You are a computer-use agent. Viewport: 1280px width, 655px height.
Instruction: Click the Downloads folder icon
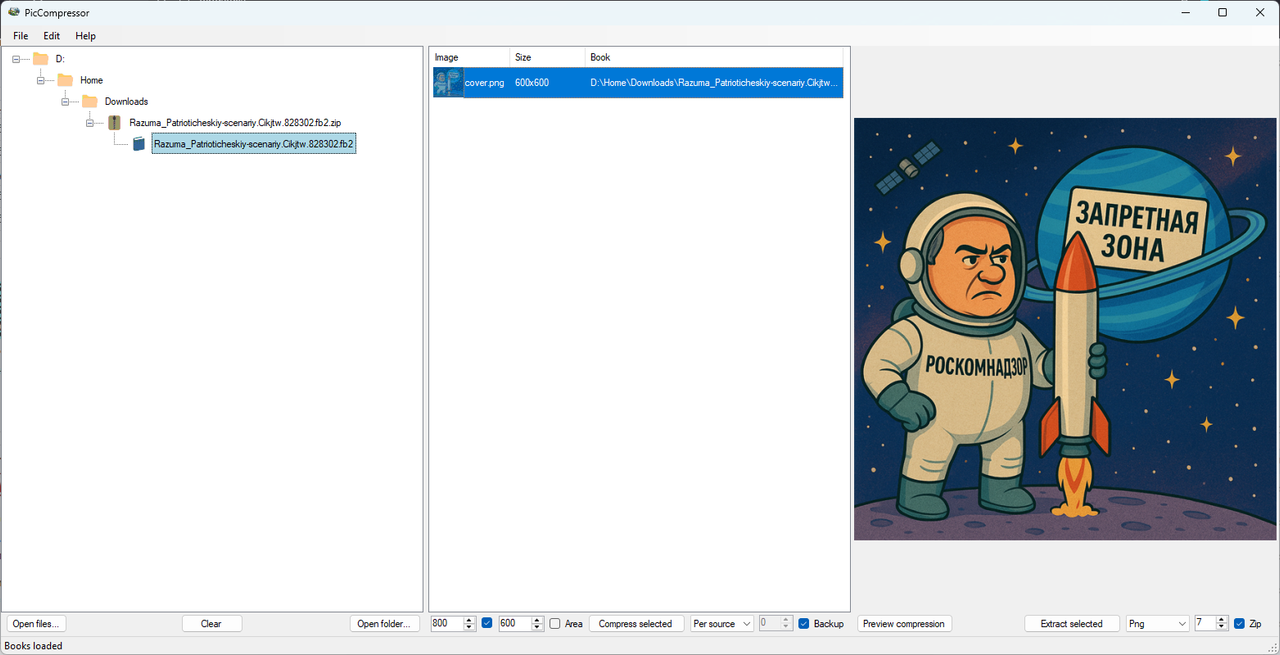(x=89, y=101)
